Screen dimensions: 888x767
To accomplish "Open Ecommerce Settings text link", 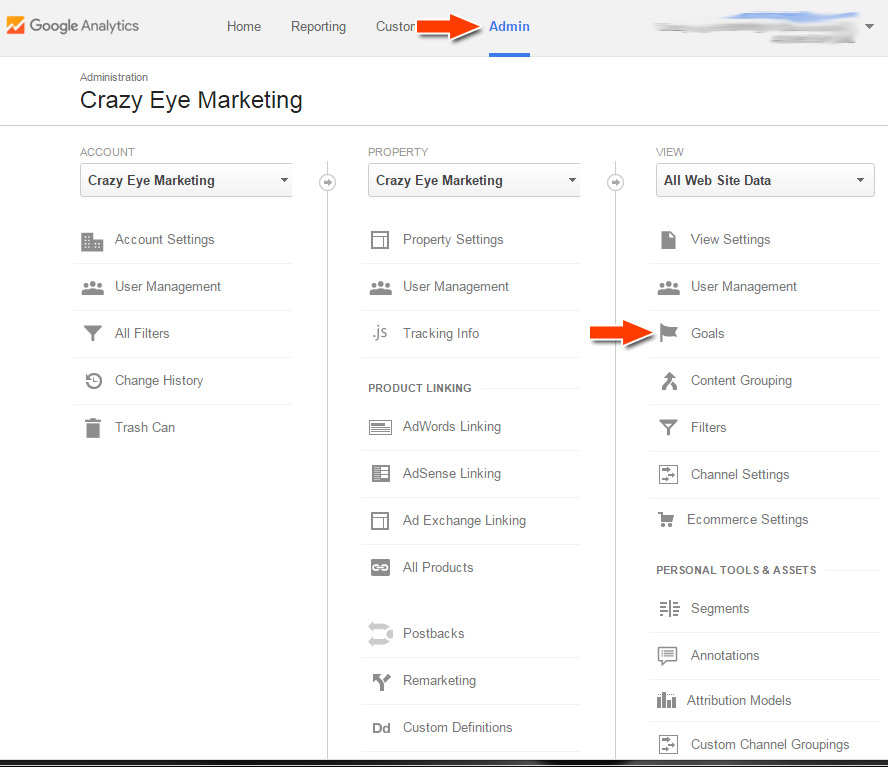I will click(748, 519).
